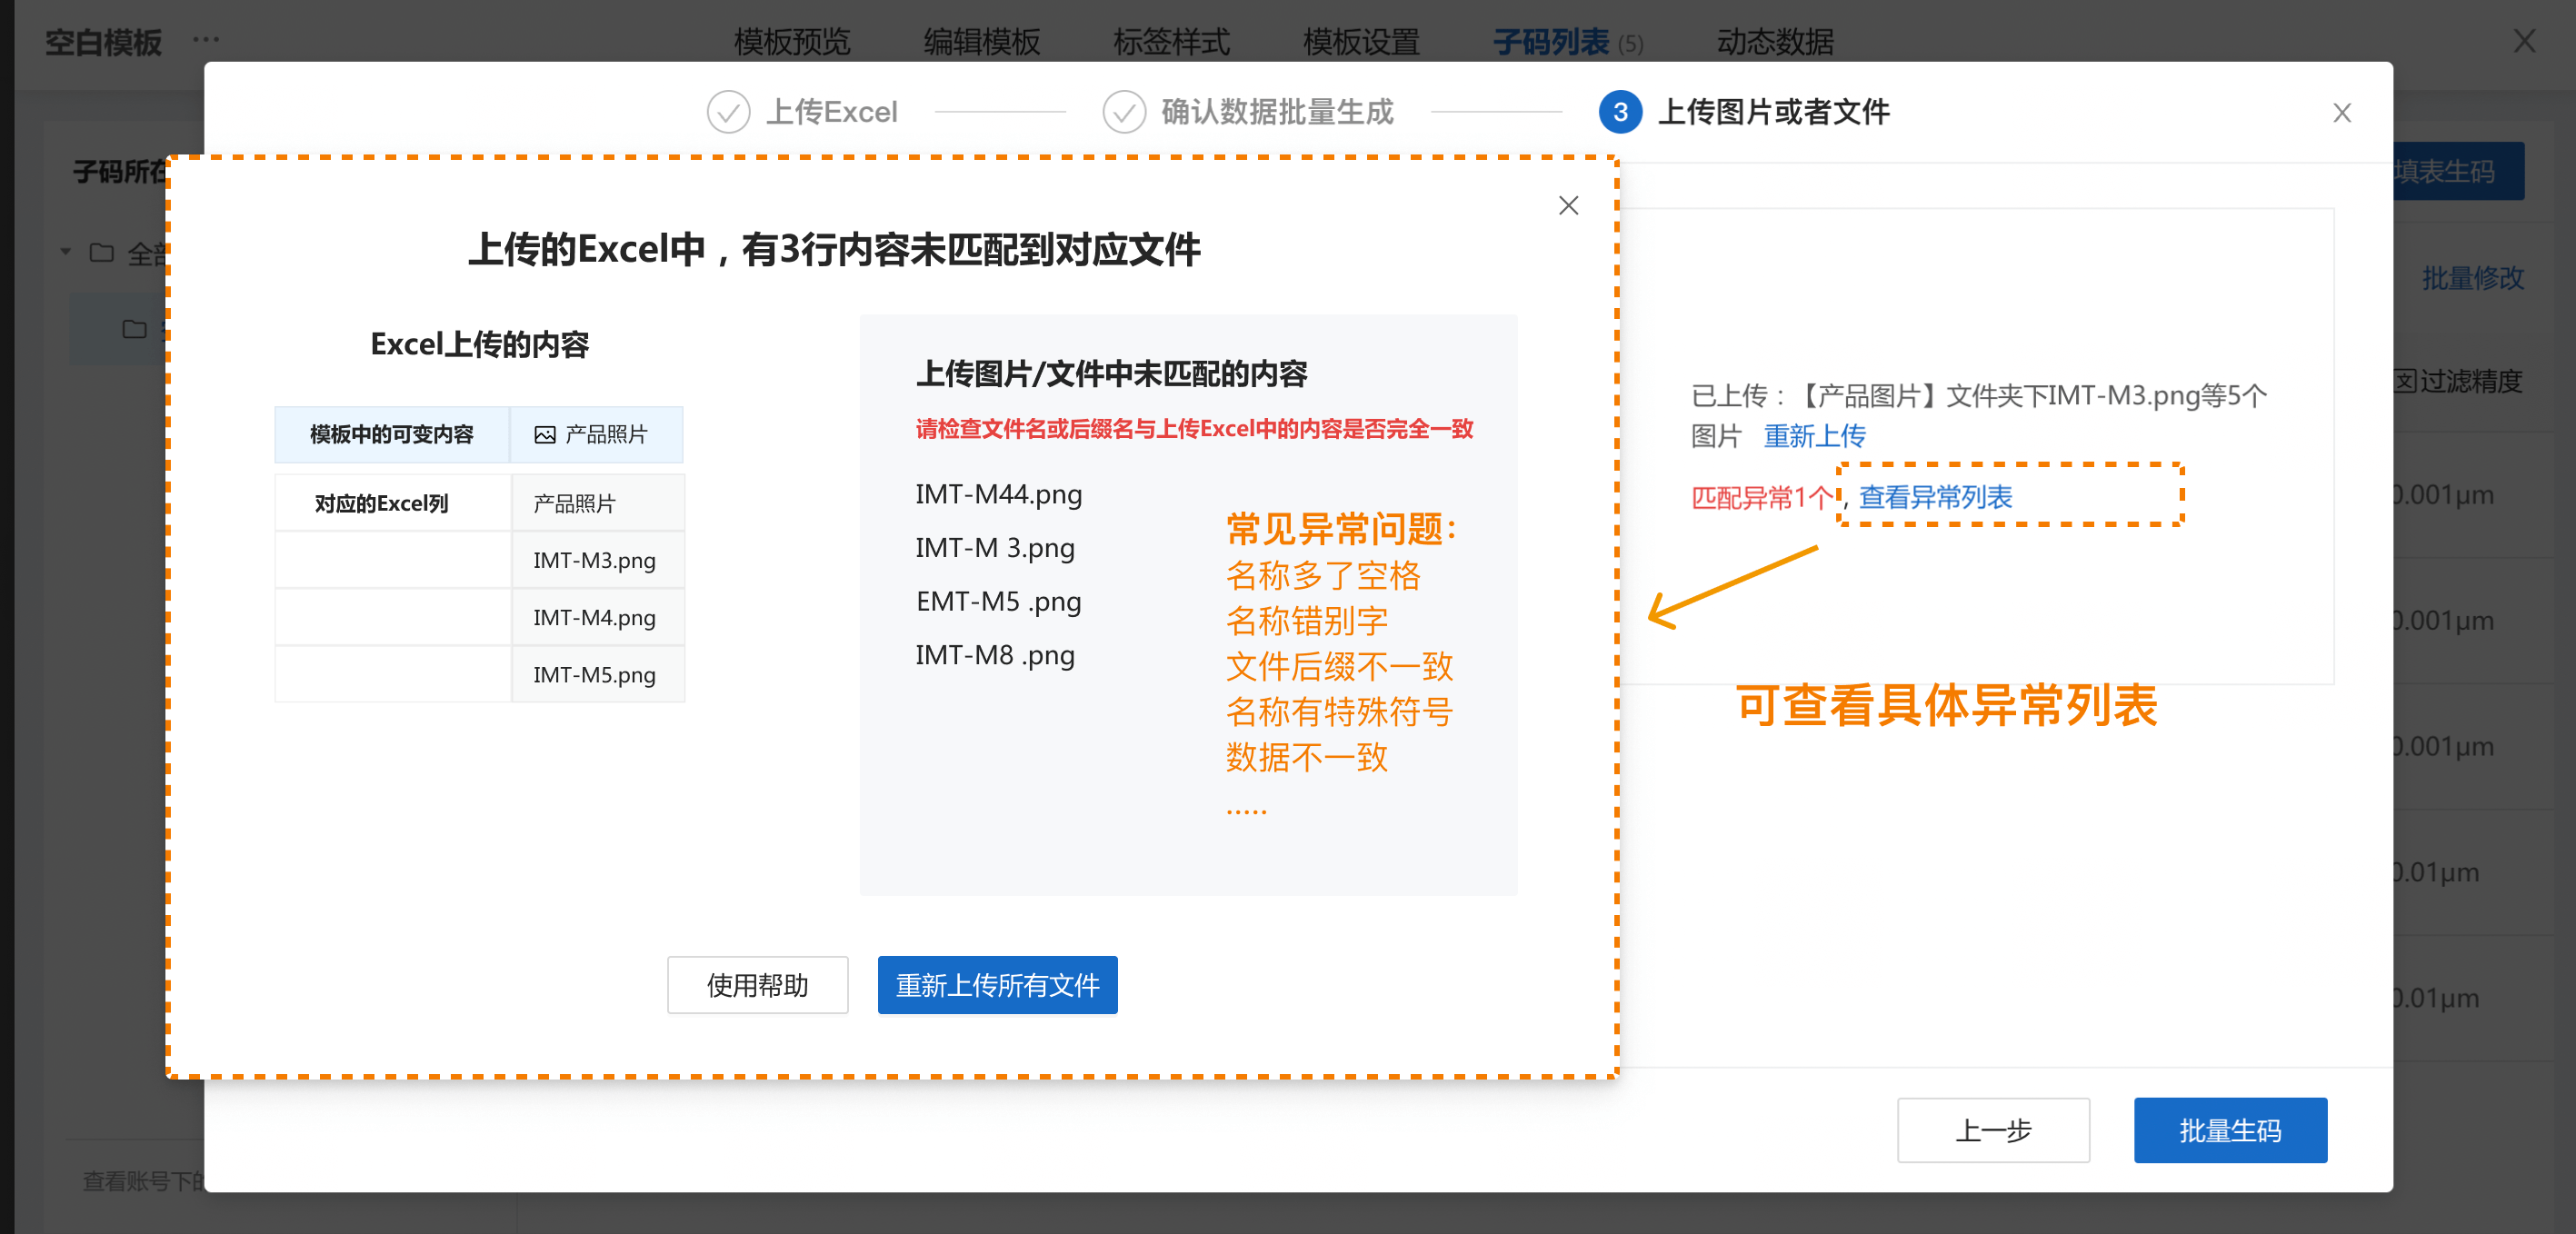This screenshot has width=2576, height=1234.
Task: Click the step 3 number badge
Action: [1620, 112]
